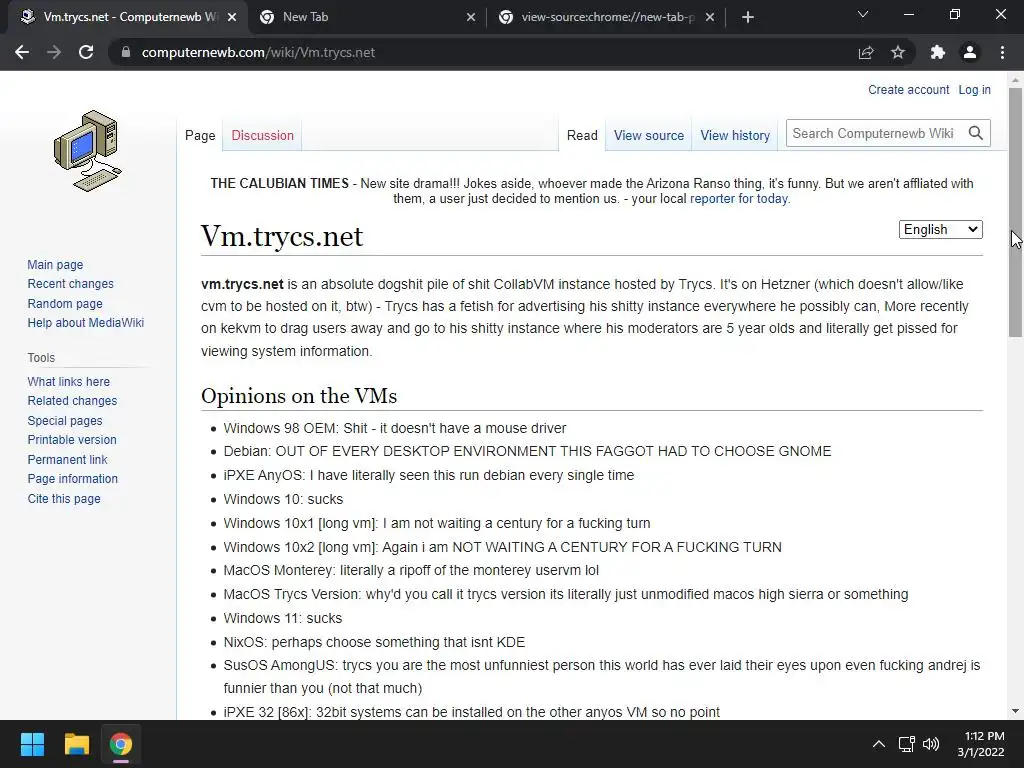1024x768 pixels.
Task: Open View source tab
Action: point(648,135)
